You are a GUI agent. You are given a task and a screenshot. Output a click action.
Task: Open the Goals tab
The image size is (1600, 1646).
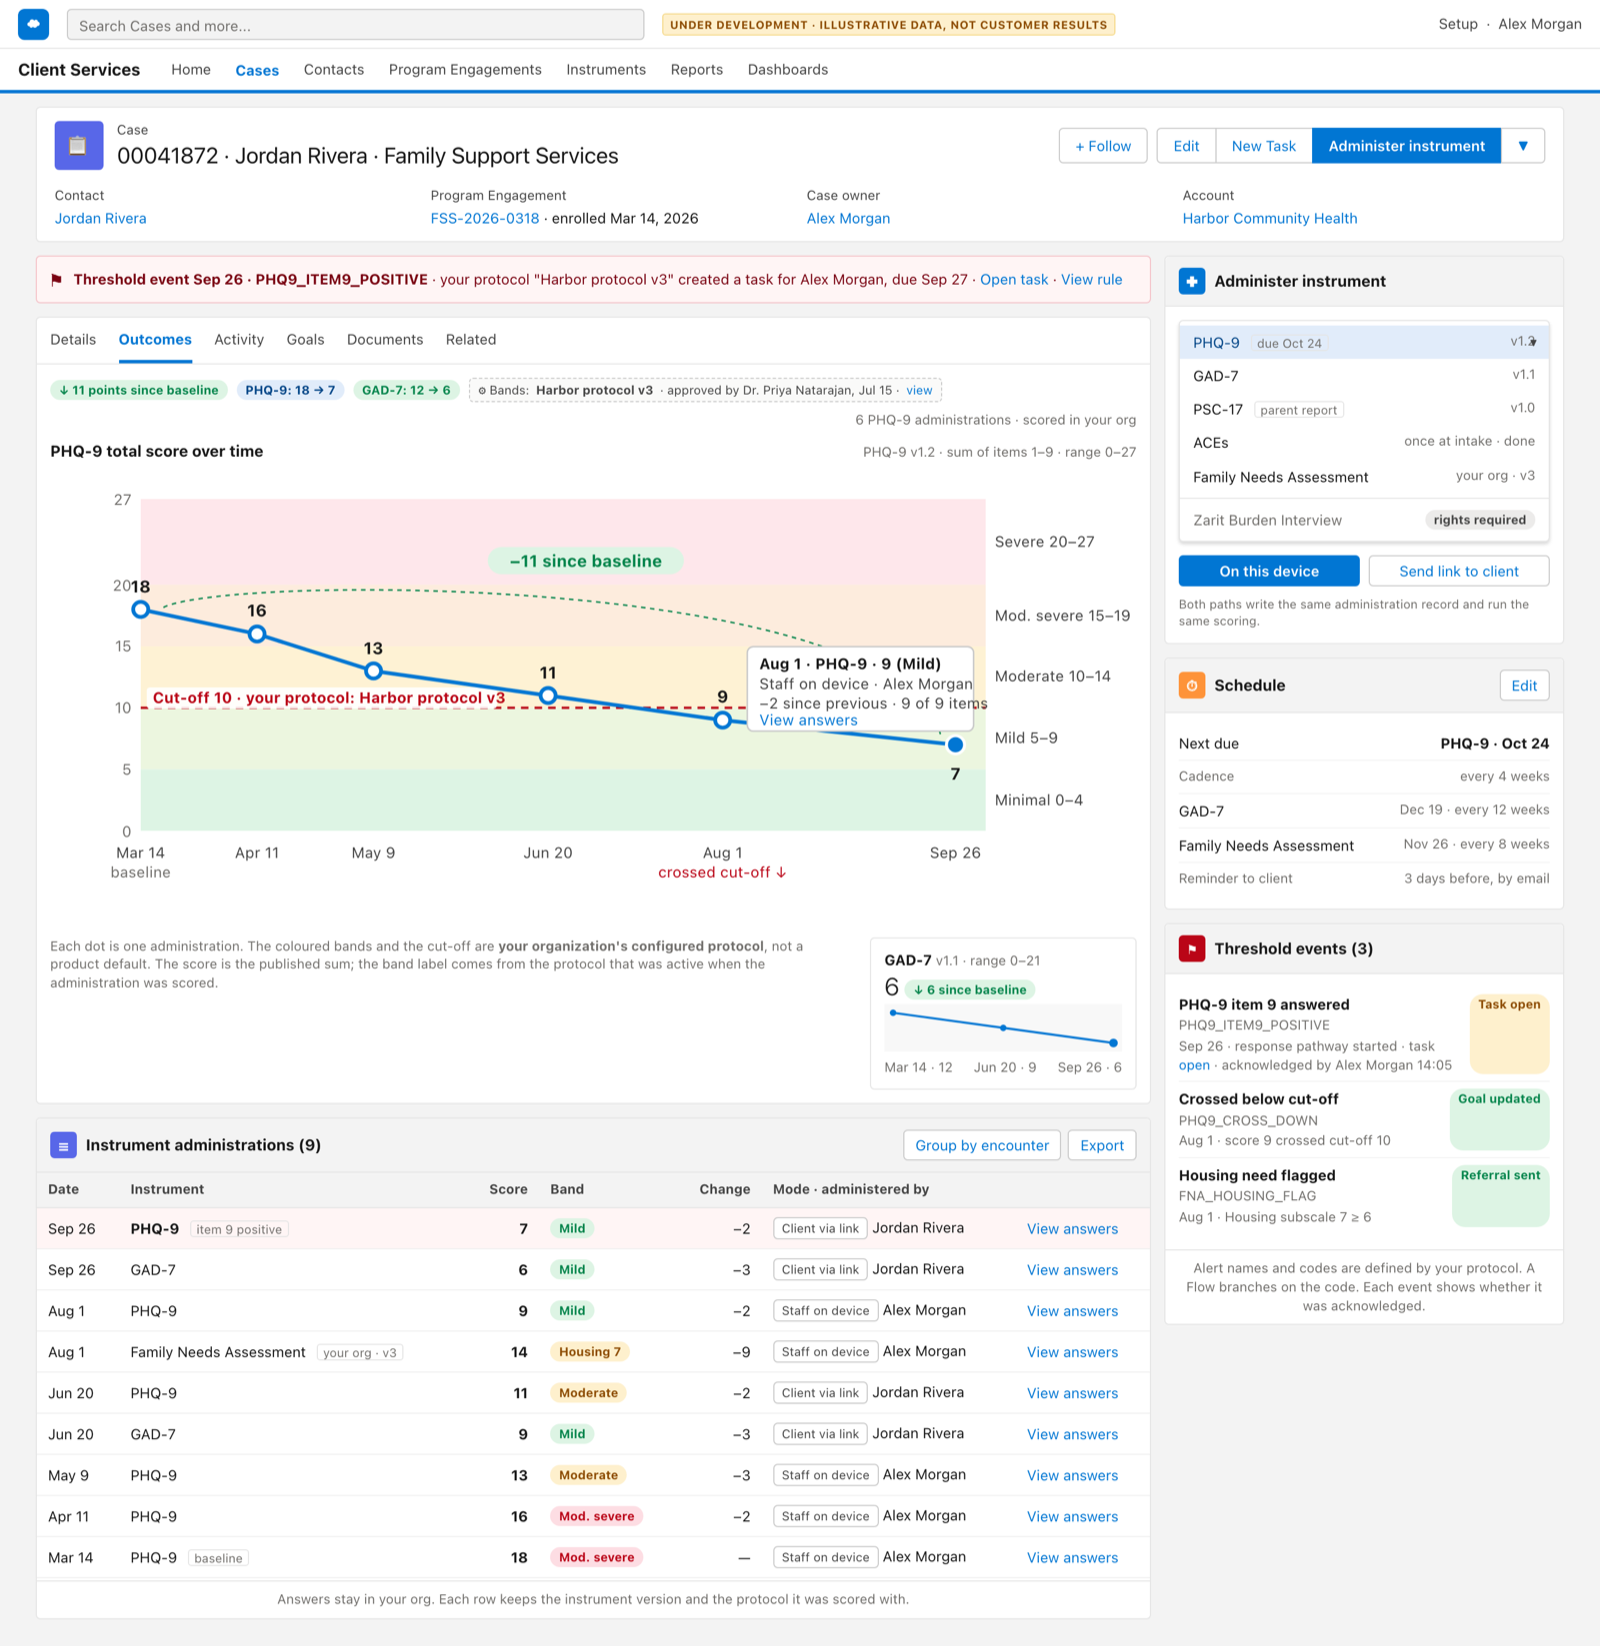coord(305,340)
